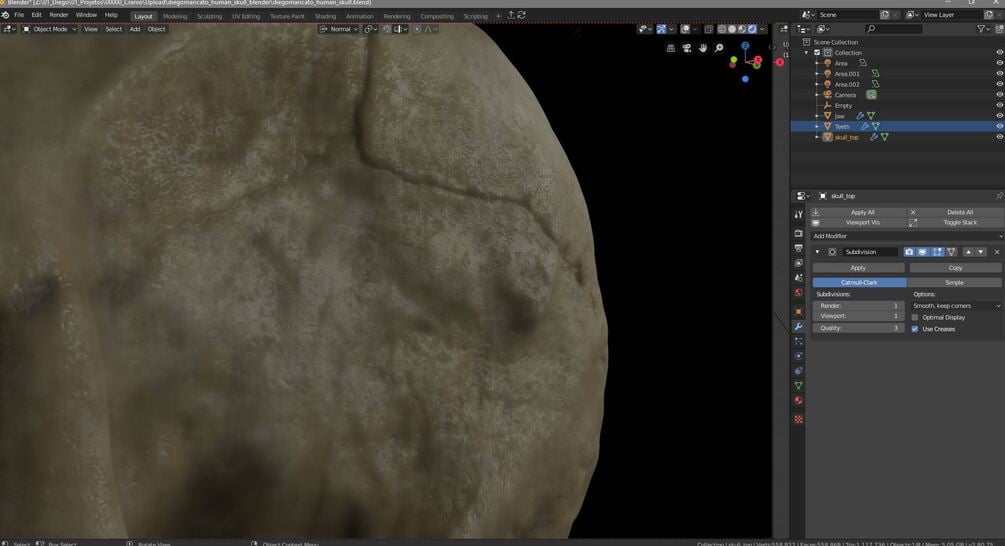Collapse the Subdivision modifier panel triangle
1005x546 pixels.
tap(818, 252)
